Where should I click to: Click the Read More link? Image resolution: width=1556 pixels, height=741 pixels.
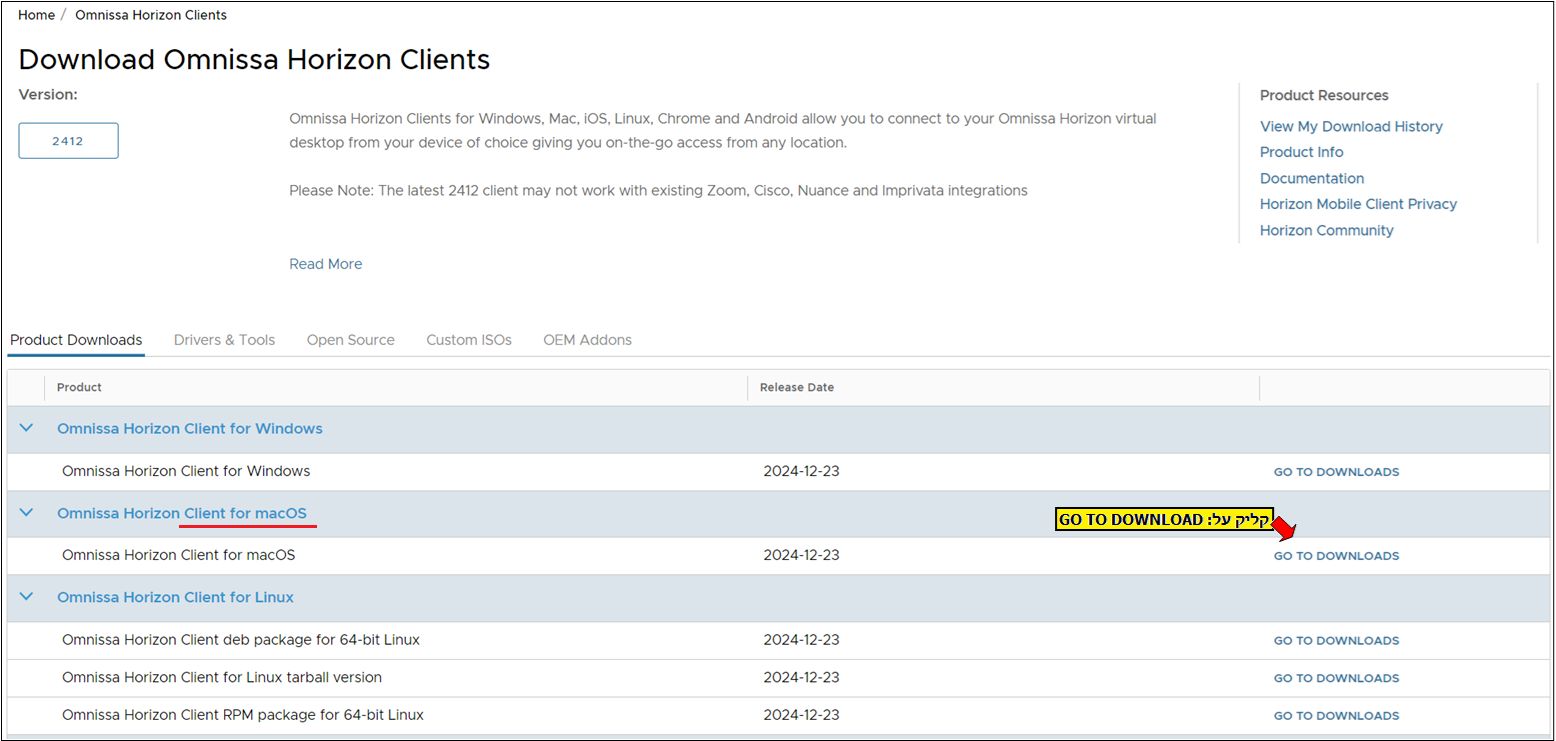325,264
